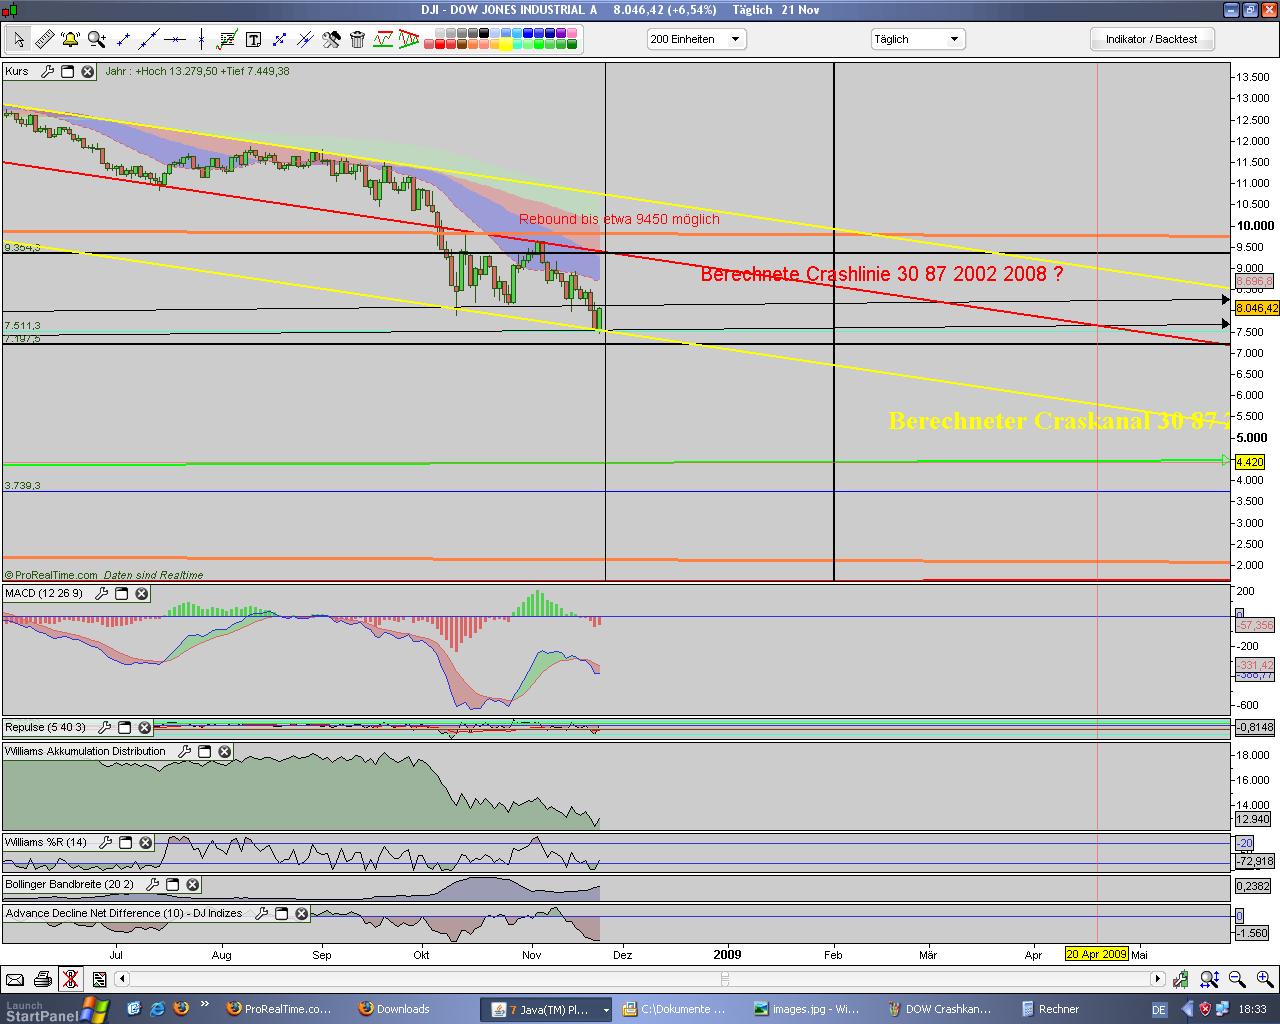Close the MACD indicator panel
The height and width of the screenshot is (1024, 1280).
[x=142, y=594]
